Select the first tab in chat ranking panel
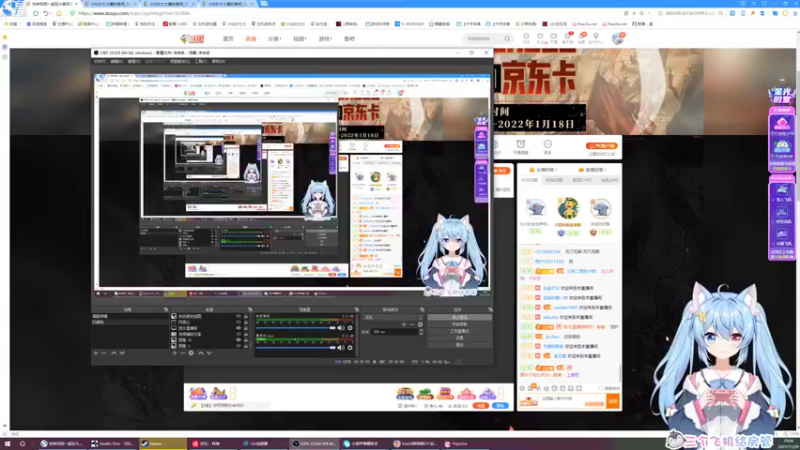 pyautogui.click(x=529, y=180)
